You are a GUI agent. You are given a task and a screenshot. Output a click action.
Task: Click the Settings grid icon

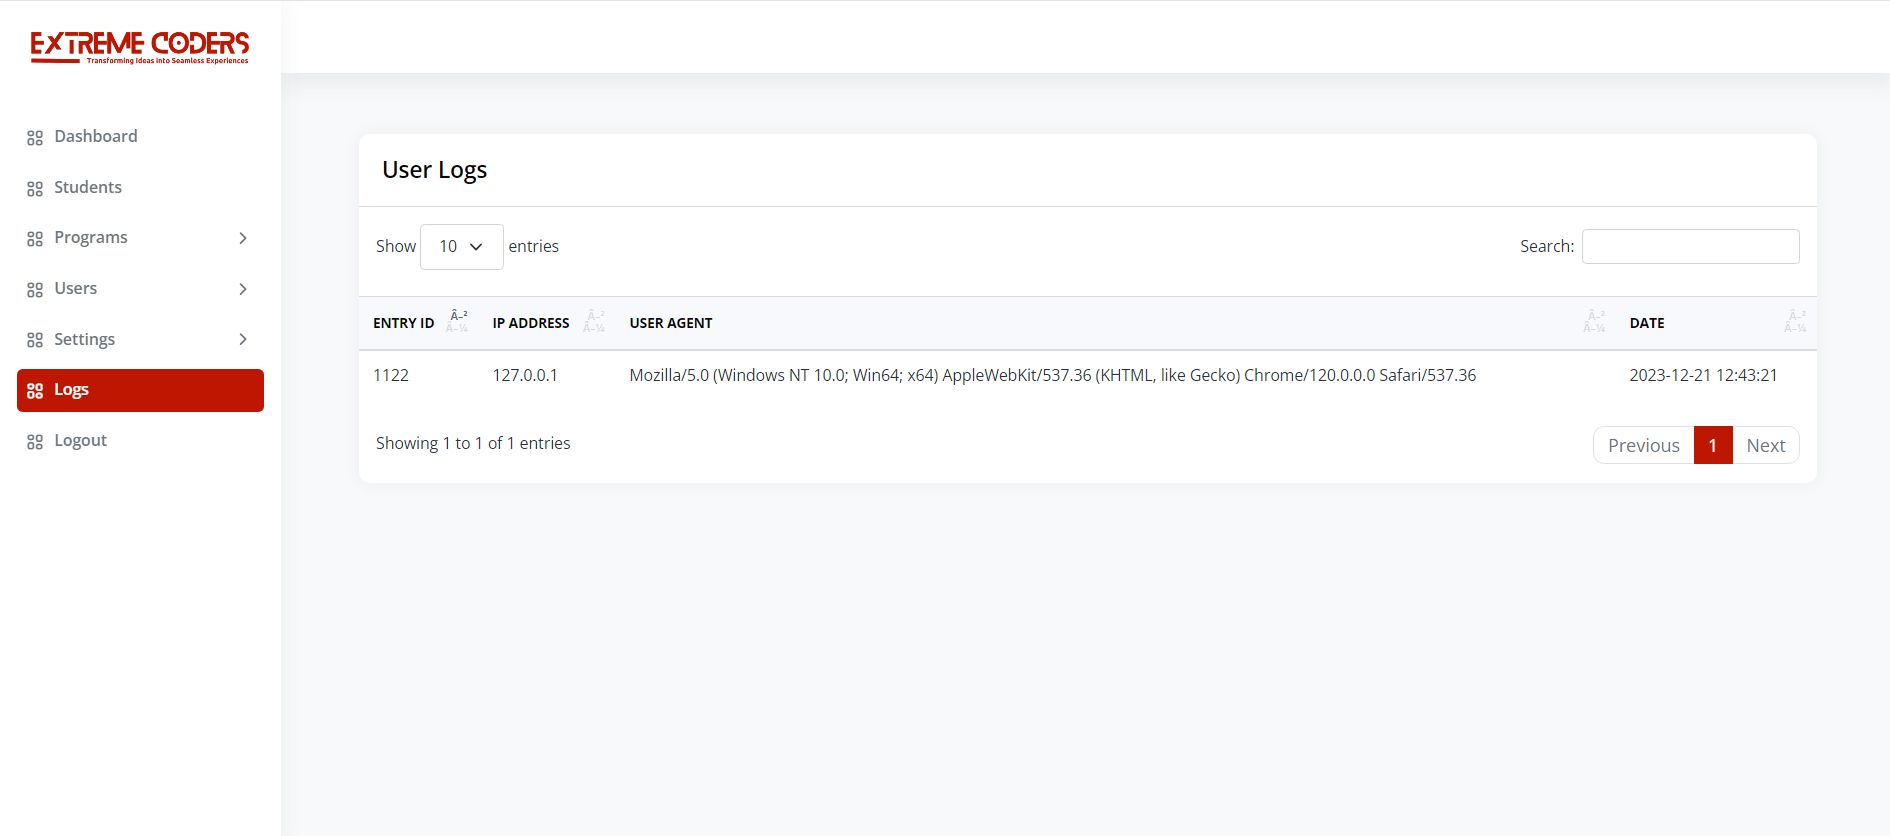[35, 340]
